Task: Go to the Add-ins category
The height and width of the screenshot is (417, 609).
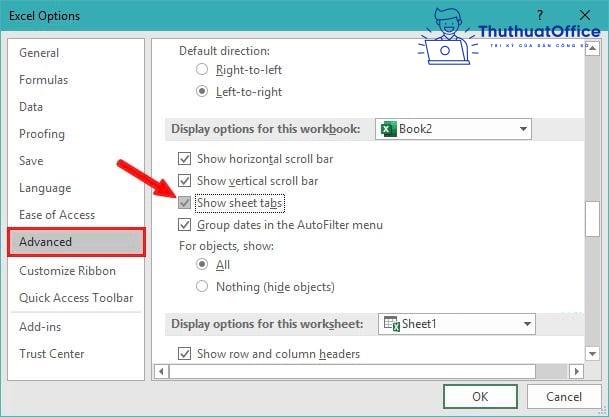Action: (40, 327)
